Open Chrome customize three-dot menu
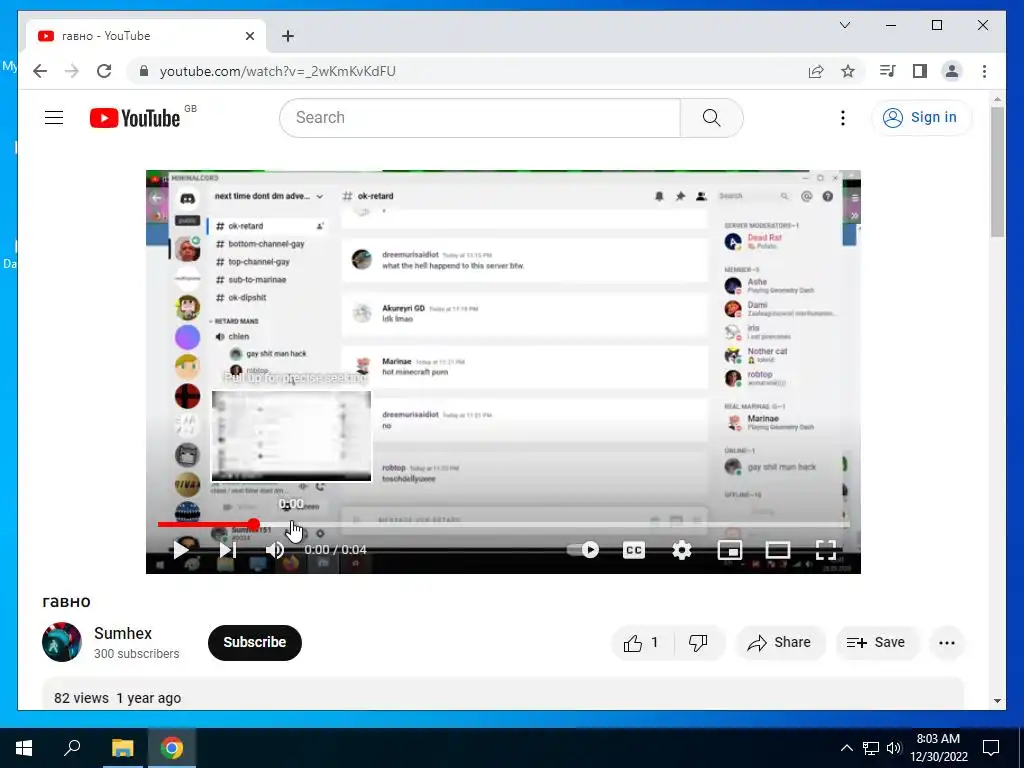The height and width of the screenshot is (768, 1024). (x=984, y=71)
